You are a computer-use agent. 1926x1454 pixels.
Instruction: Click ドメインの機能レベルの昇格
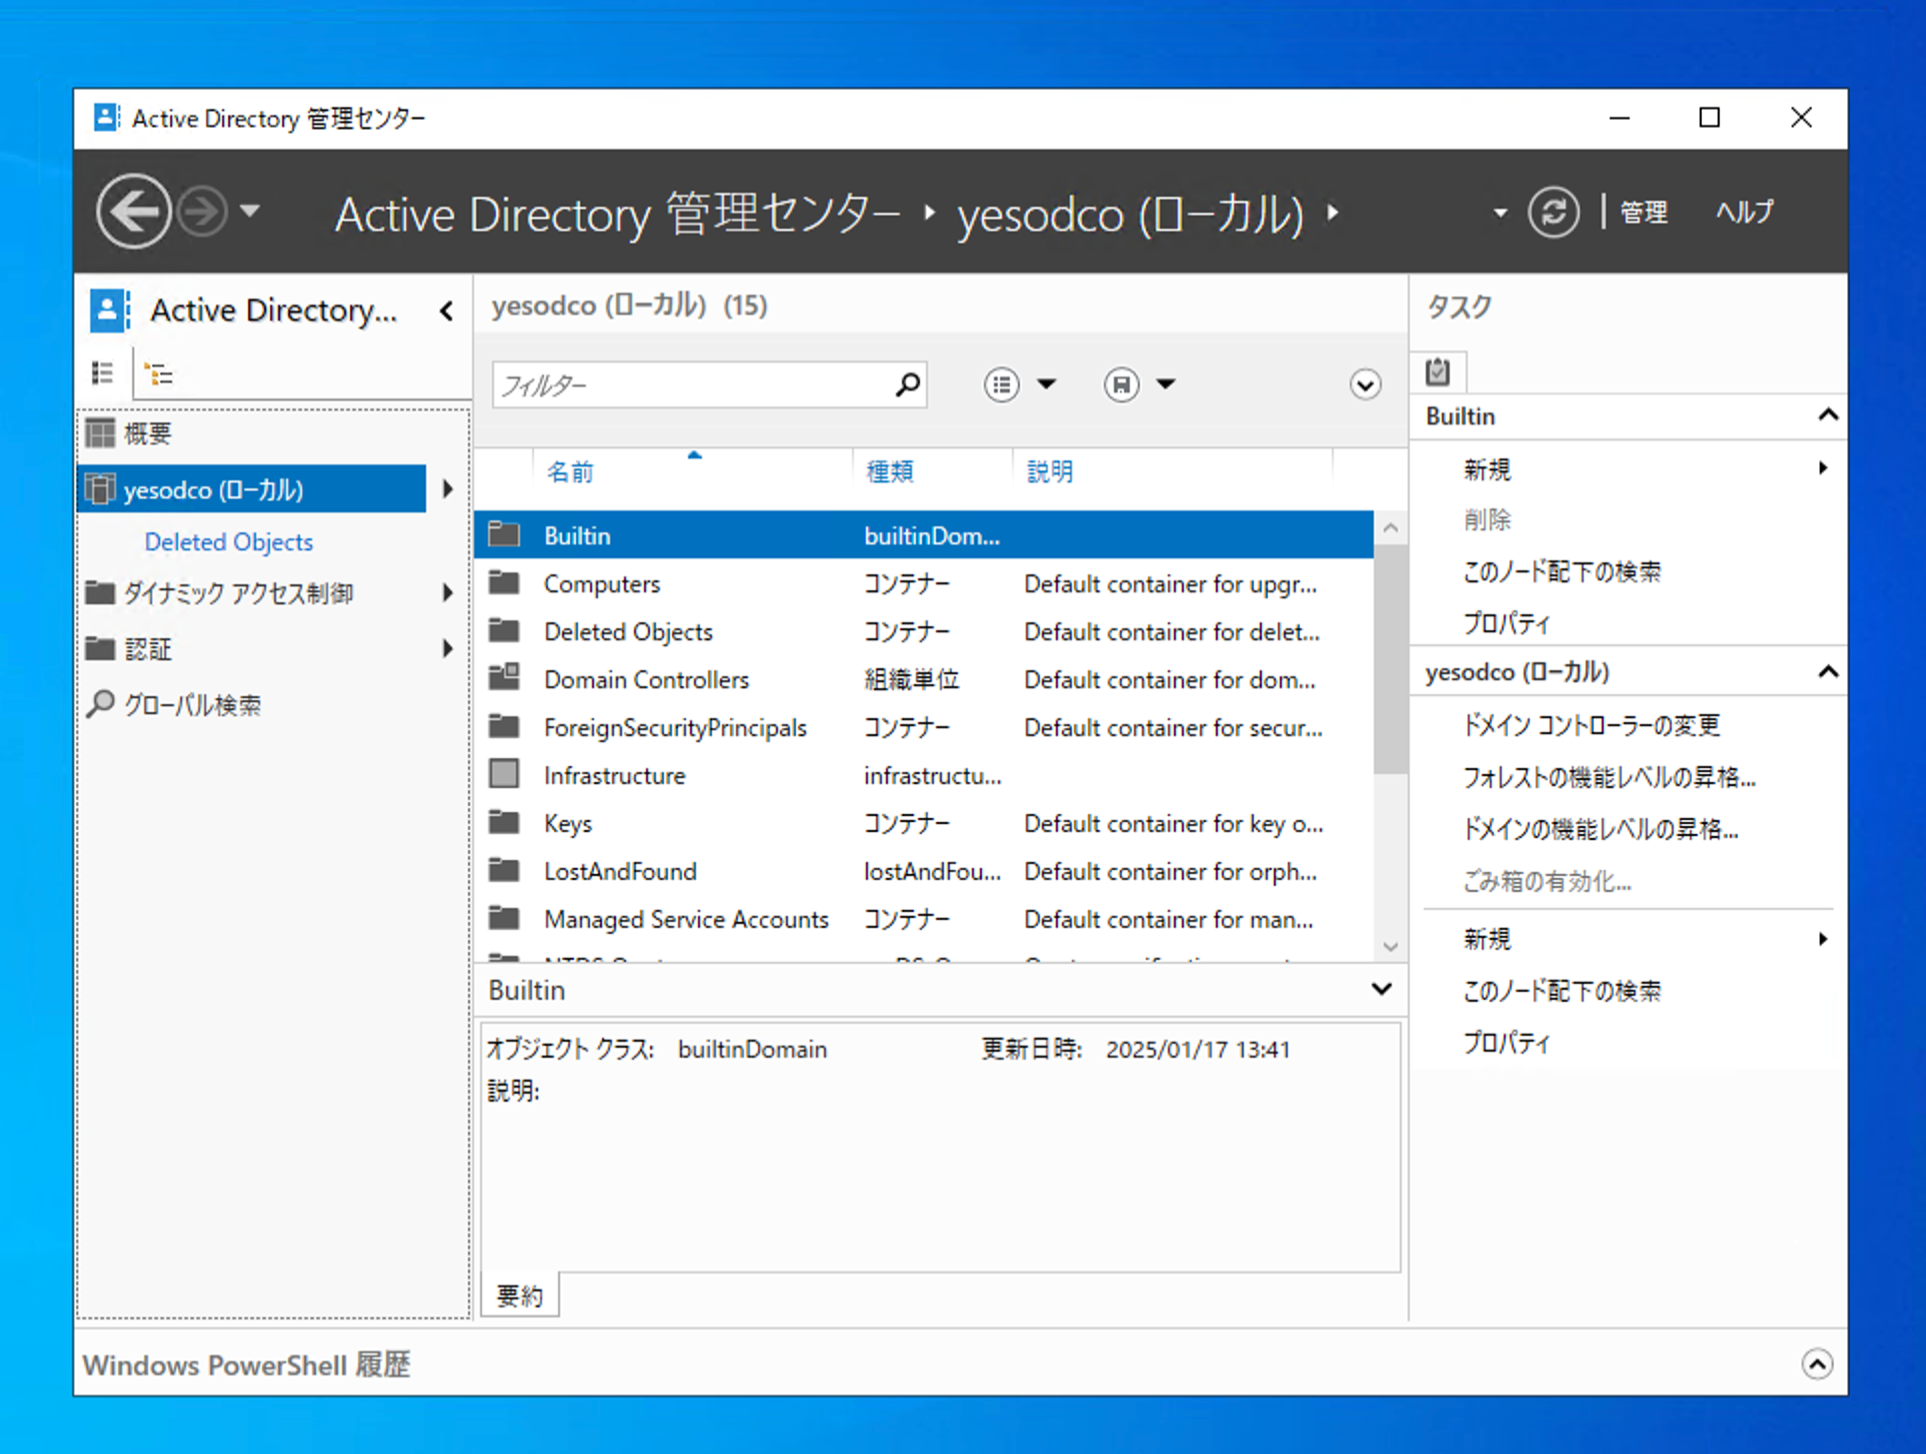1600,829
